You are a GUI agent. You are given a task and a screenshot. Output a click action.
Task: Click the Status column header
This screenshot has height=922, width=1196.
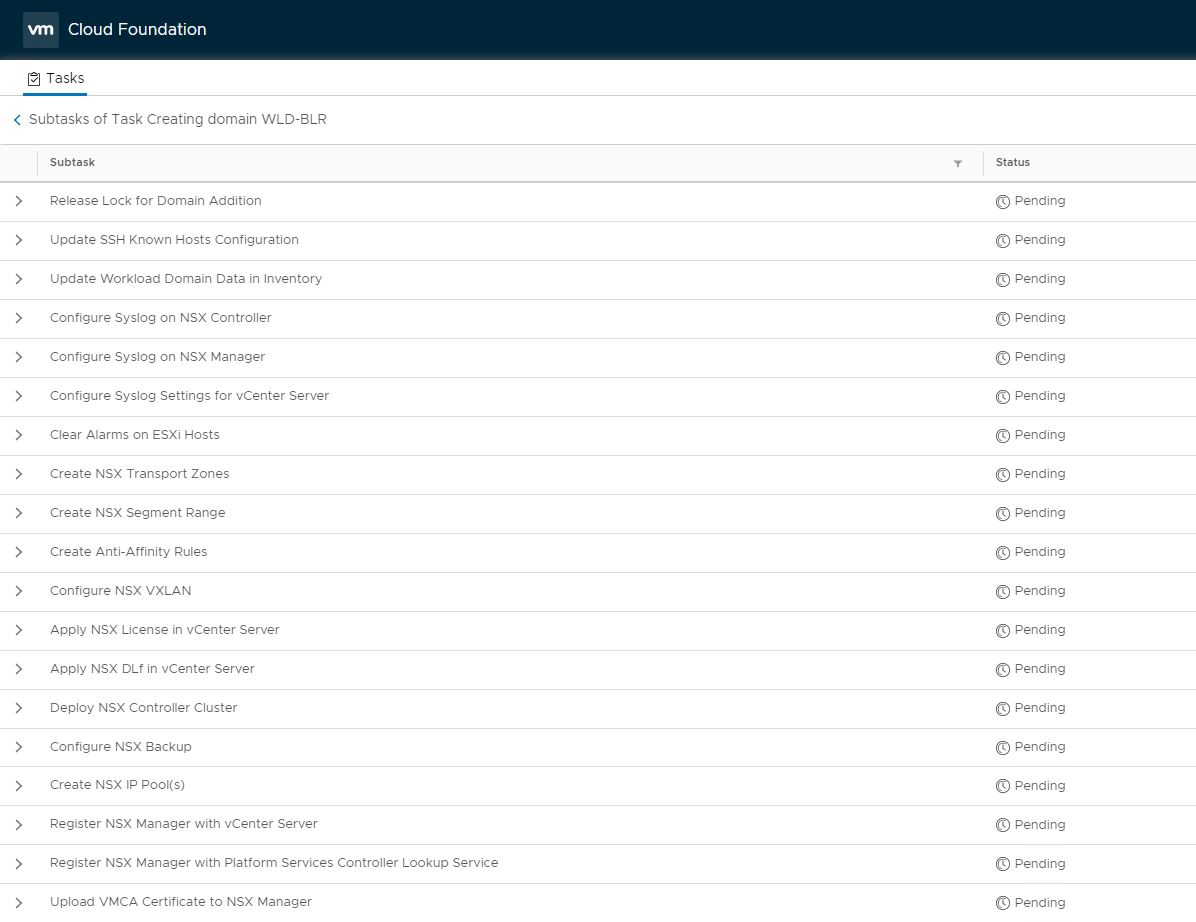coord(1012,162)
